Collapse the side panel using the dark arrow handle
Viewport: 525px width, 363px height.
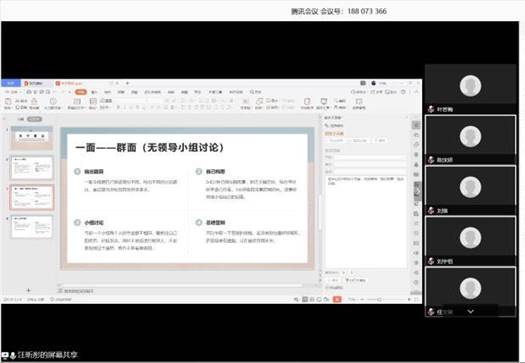pos(418,191)
